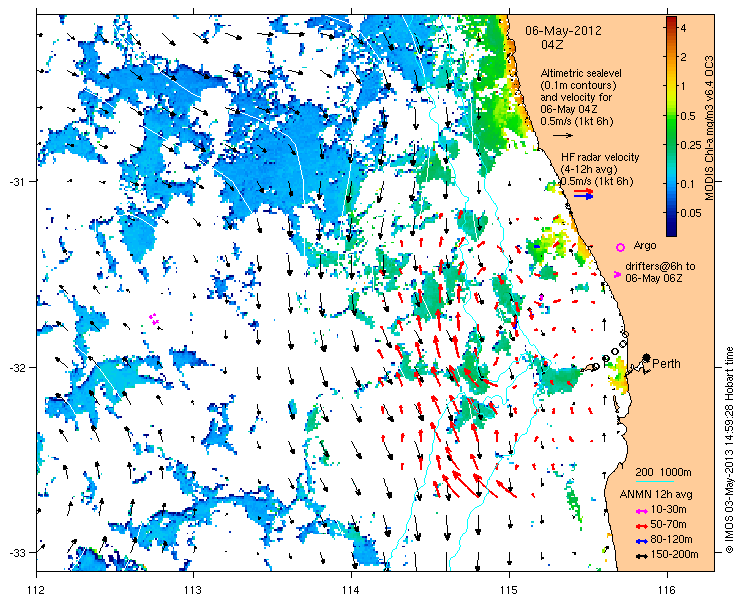Screen dimensions: 740x600
Task: Click the colorbar tick label 0.1
Action: [688, 184]
